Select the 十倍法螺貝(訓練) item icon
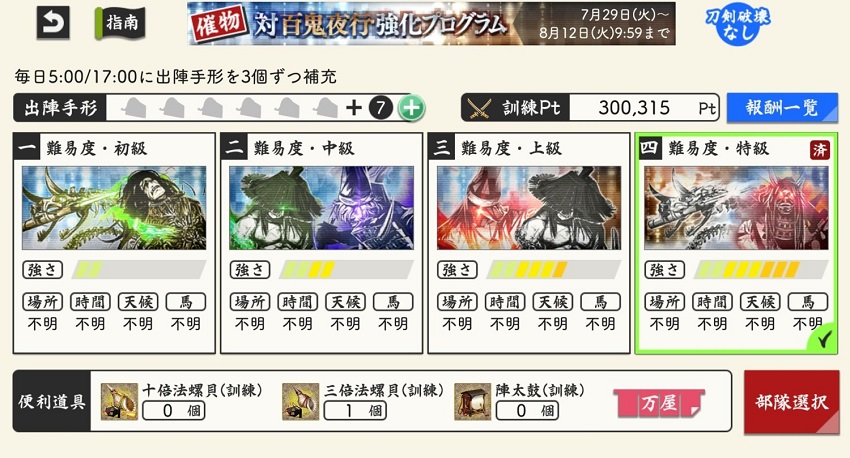Image resolution: width=850 pixels, height=458 pixels. [x=119, y=402]
